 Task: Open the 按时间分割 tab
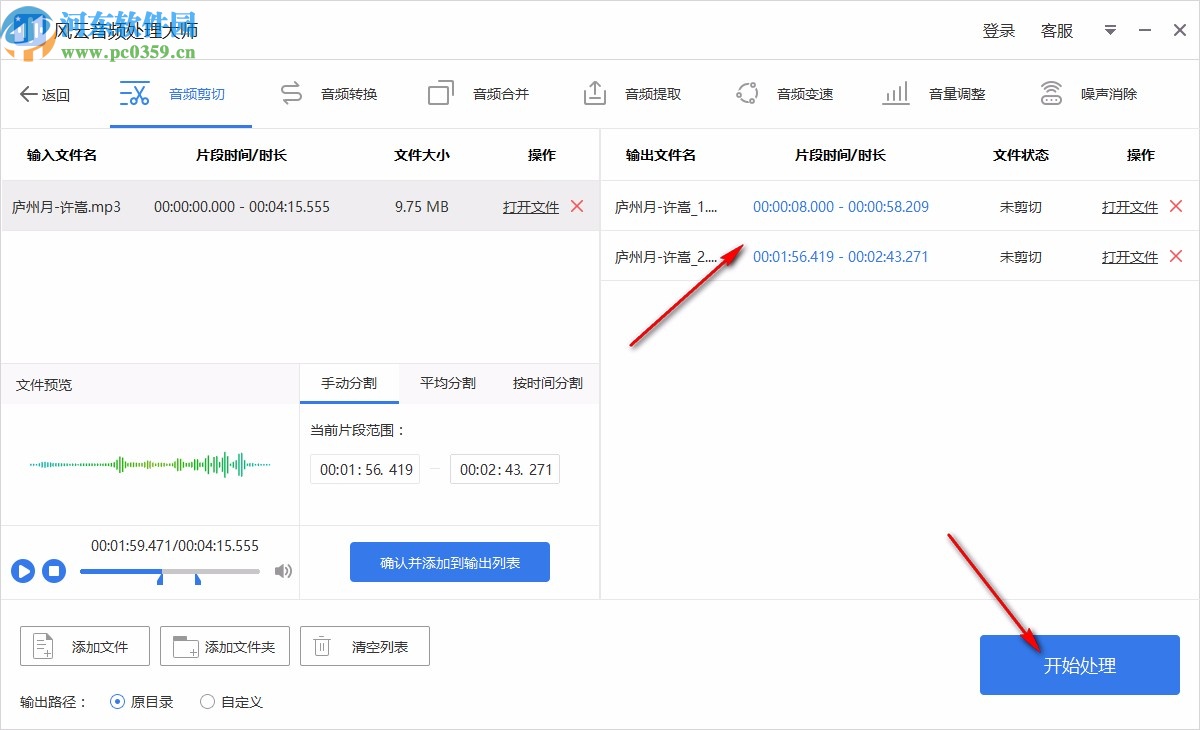[547, 383]
